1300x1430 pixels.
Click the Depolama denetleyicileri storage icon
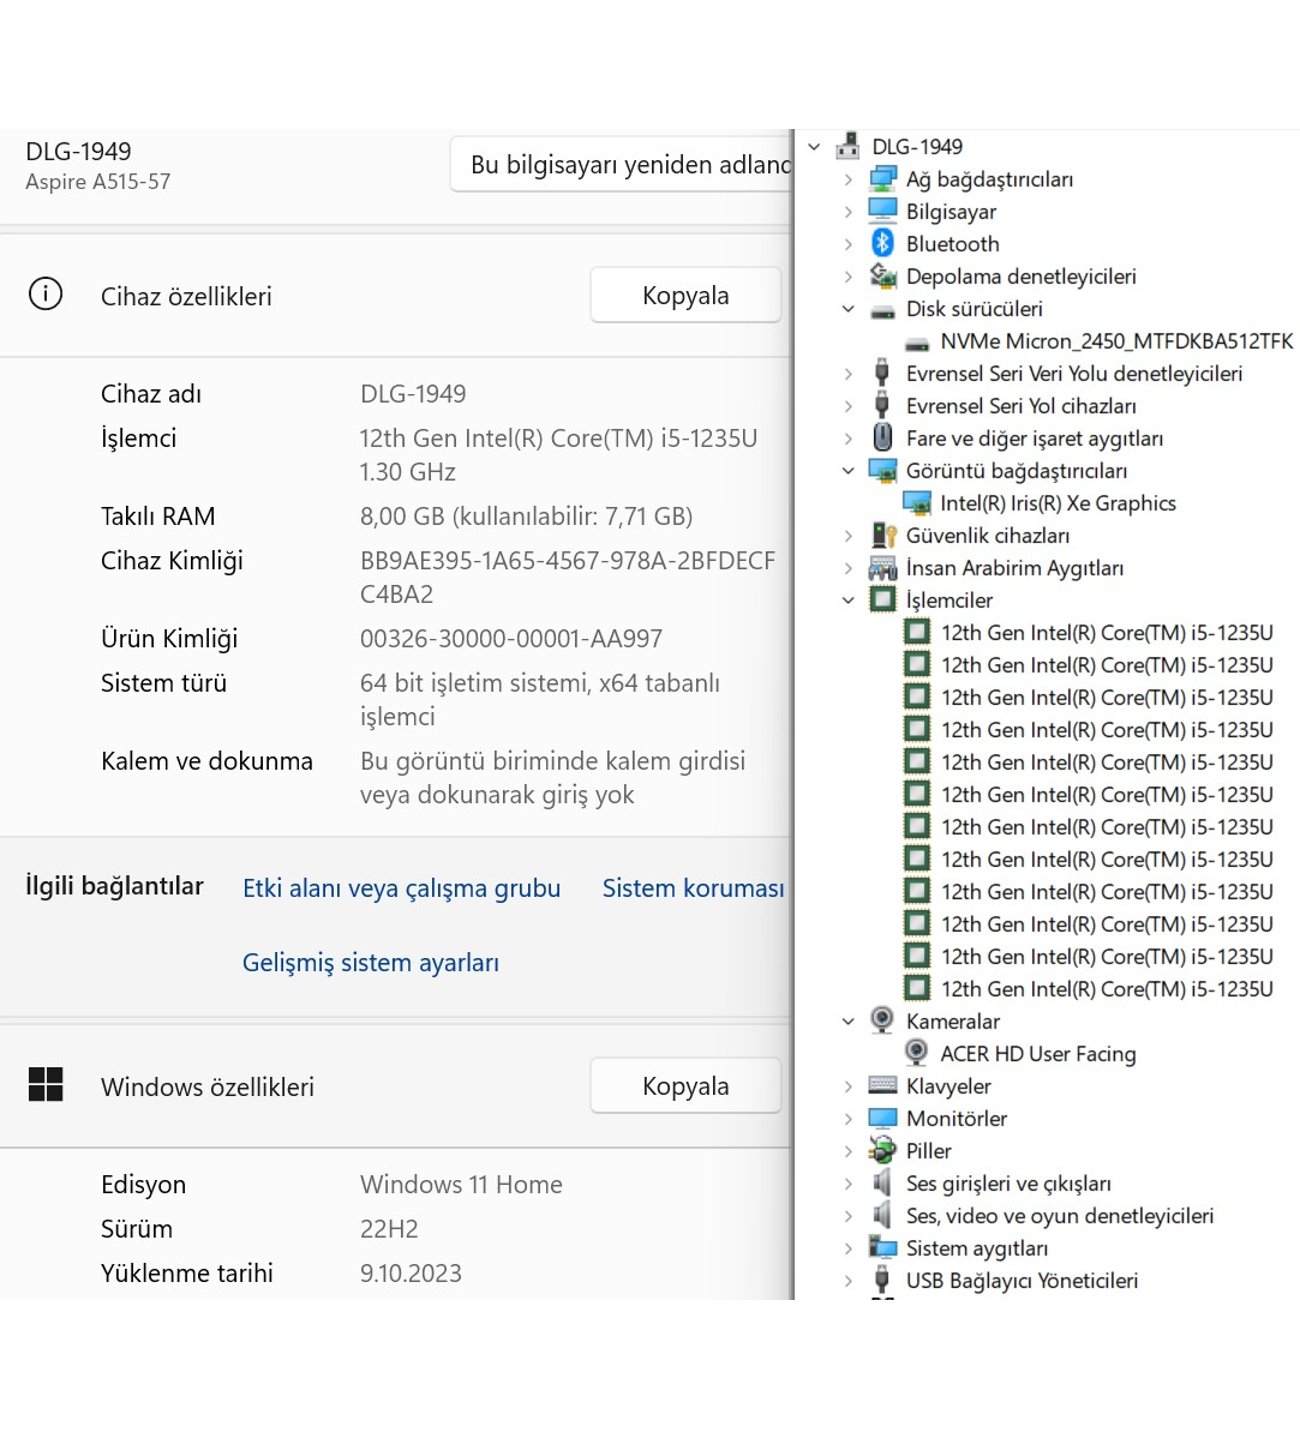(x=882, y=276)
